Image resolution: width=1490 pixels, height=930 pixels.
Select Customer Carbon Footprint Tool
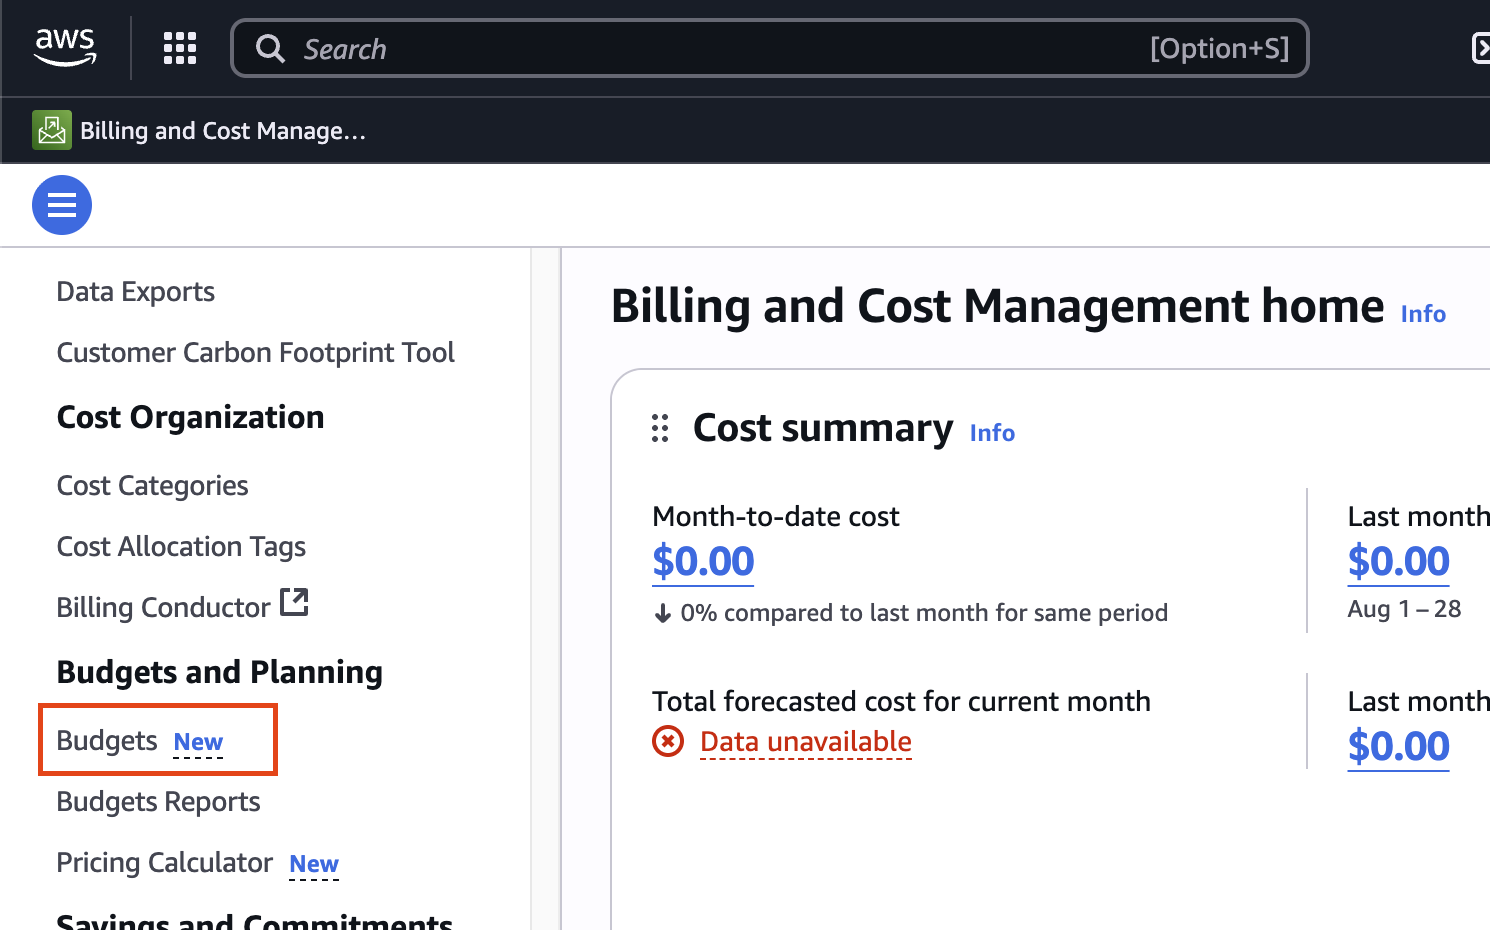click(255, 353)
